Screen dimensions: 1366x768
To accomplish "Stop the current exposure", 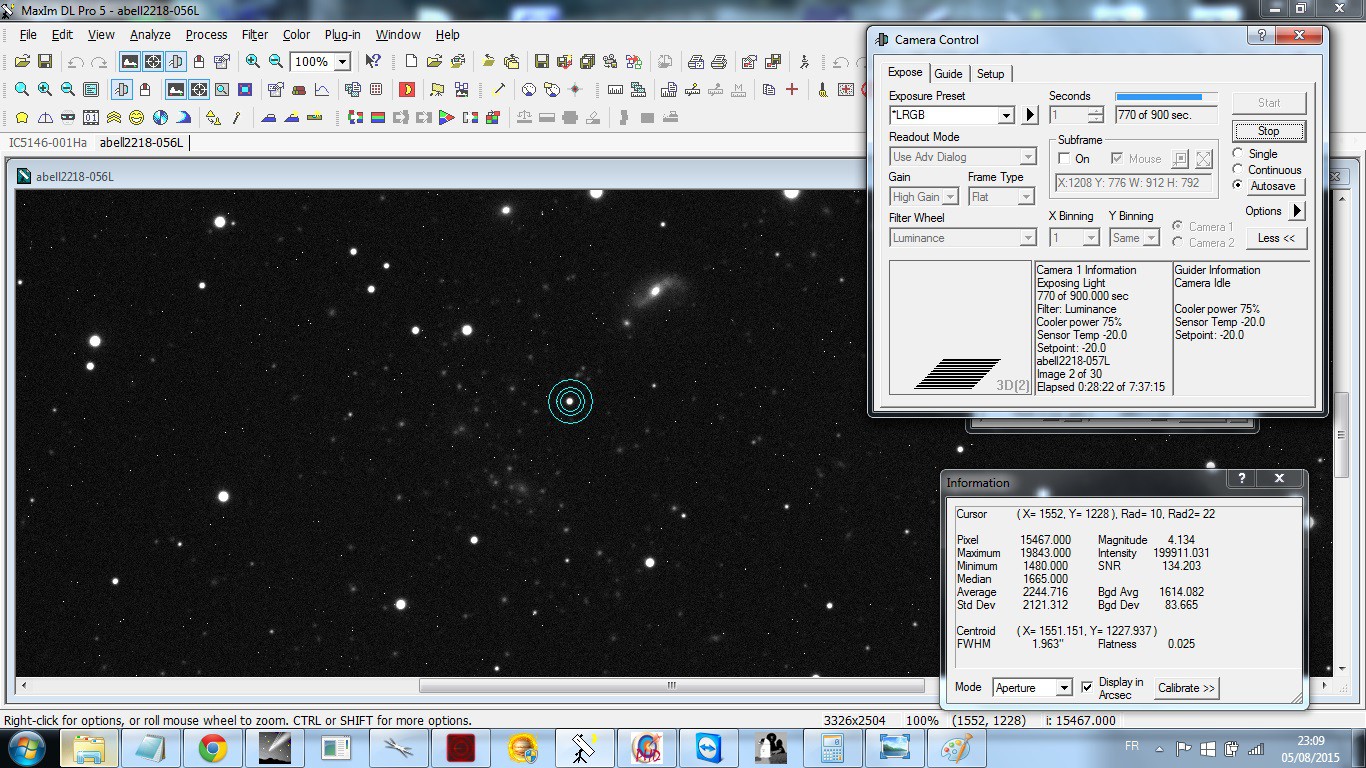I will coord(1268,131).
